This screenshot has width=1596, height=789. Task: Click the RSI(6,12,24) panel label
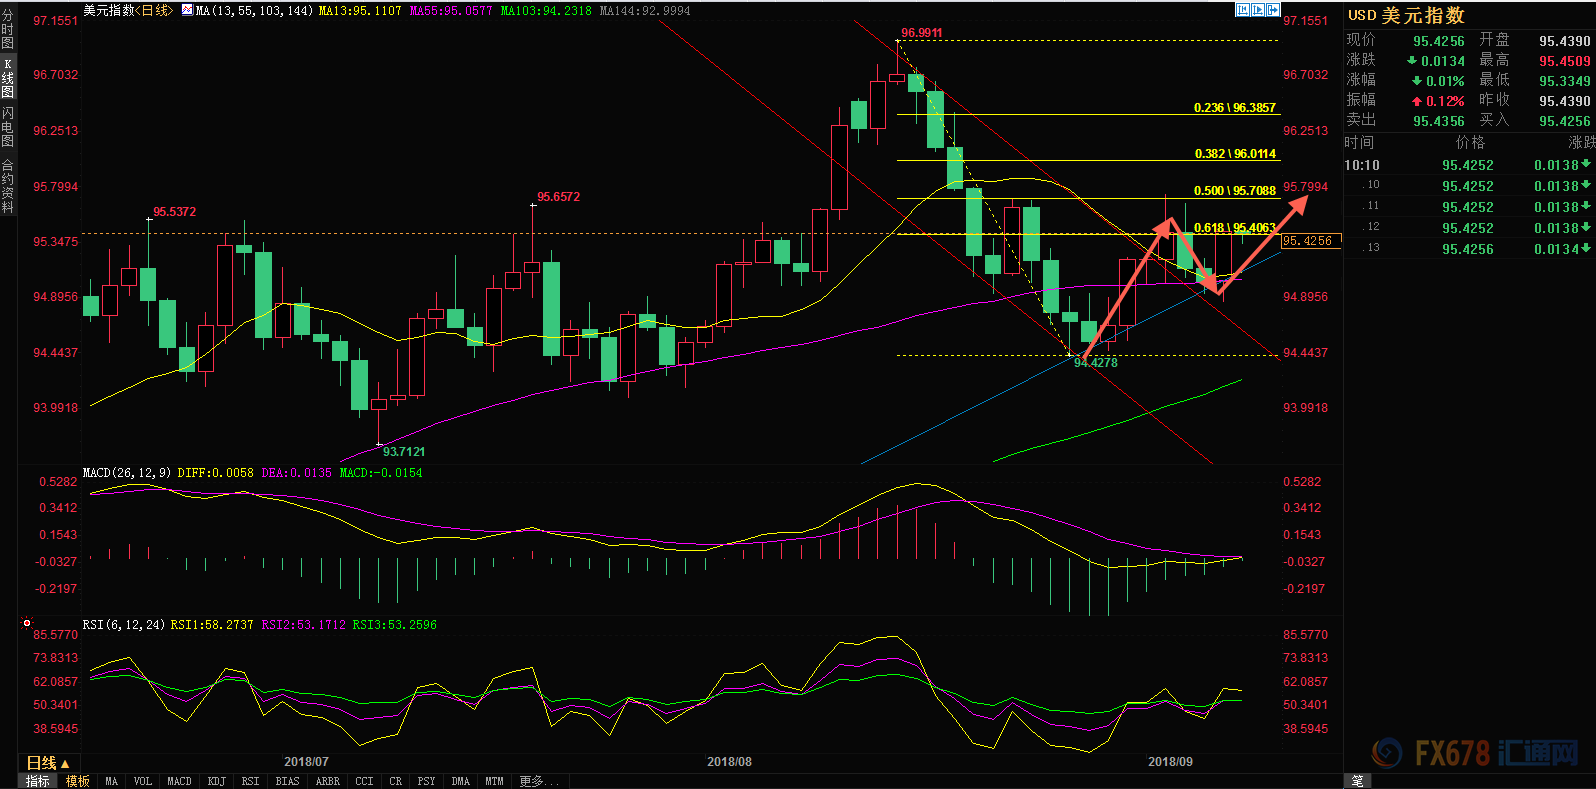click(x=124, y=625)
